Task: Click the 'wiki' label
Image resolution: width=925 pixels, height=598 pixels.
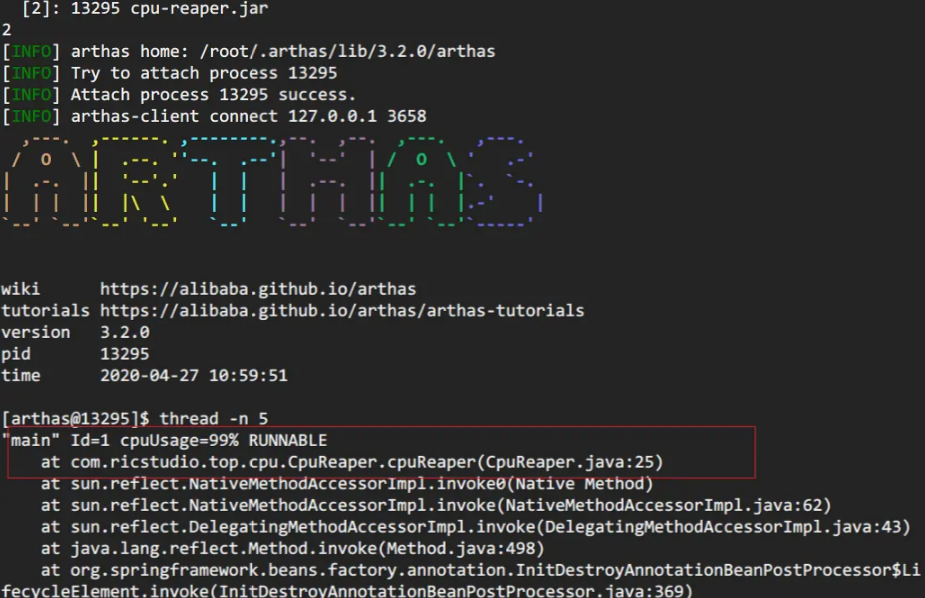Action: point(21,289)
